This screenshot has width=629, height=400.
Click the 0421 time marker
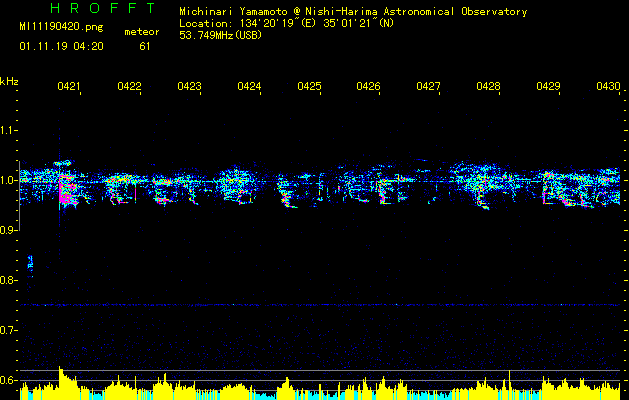pyautogui.click(x=68, y=87)
